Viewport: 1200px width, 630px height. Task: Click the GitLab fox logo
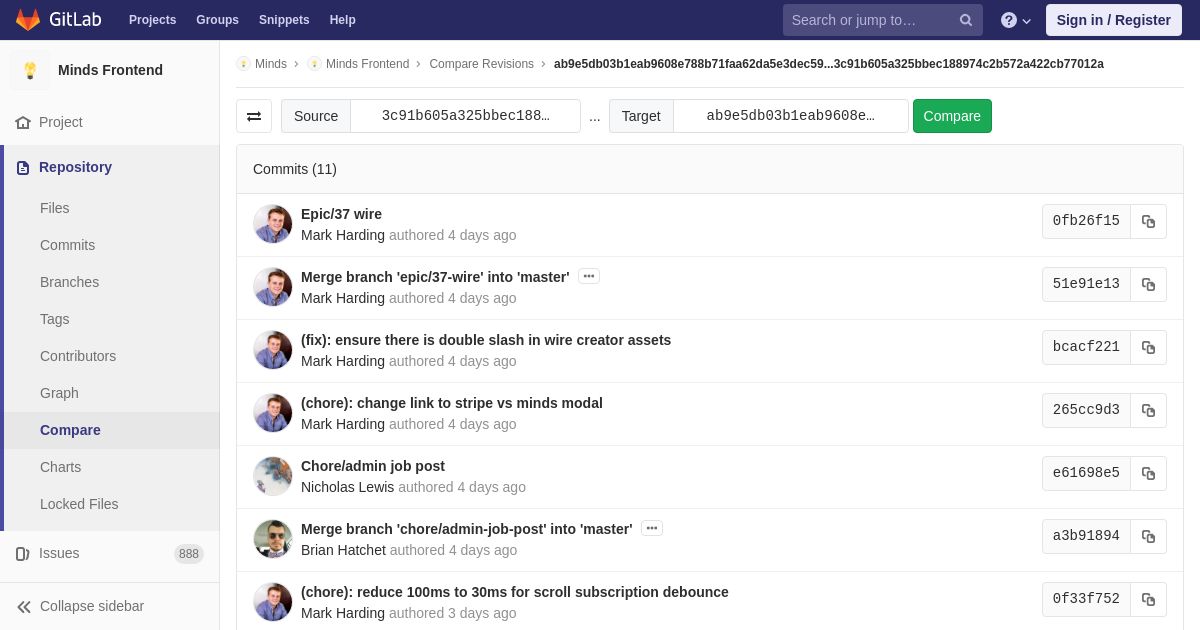point(28,20)
